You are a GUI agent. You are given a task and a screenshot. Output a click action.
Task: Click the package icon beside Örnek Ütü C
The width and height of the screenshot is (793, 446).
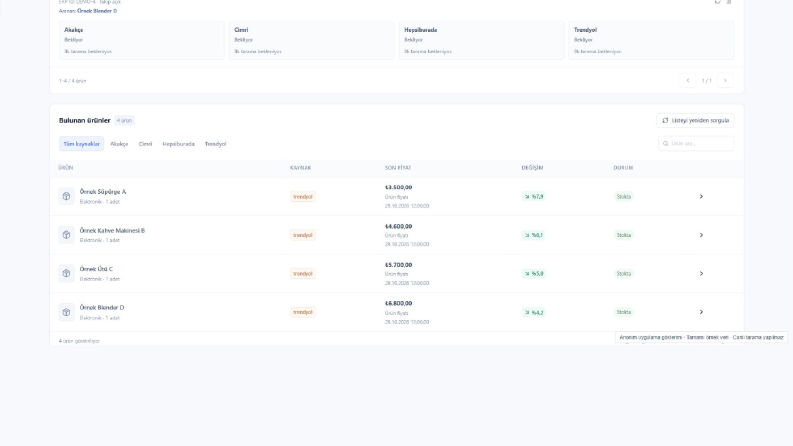pos(66,273)
